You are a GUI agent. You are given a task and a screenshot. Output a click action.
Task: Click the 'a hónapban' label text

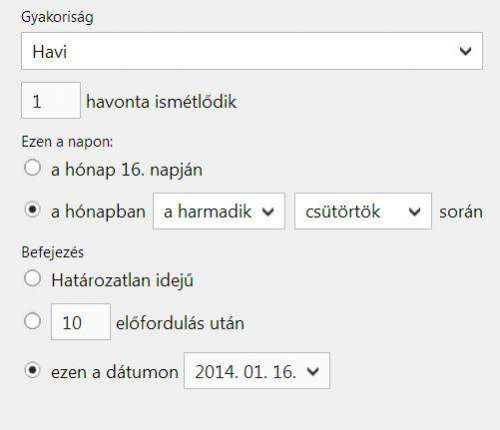click(x=98, y=212)
